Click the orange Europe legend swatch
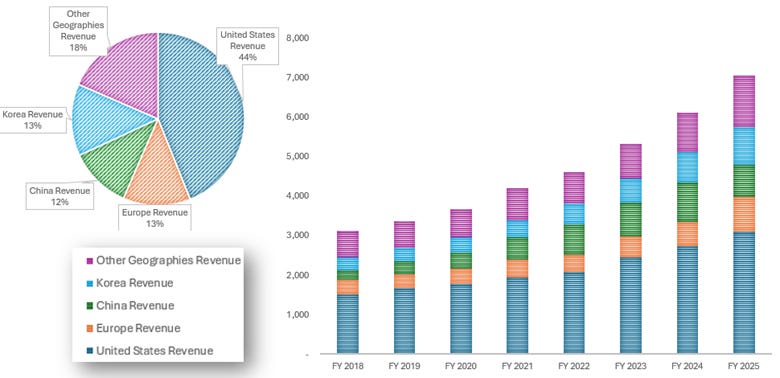780x378 pixels. click(x=90, y=329)
